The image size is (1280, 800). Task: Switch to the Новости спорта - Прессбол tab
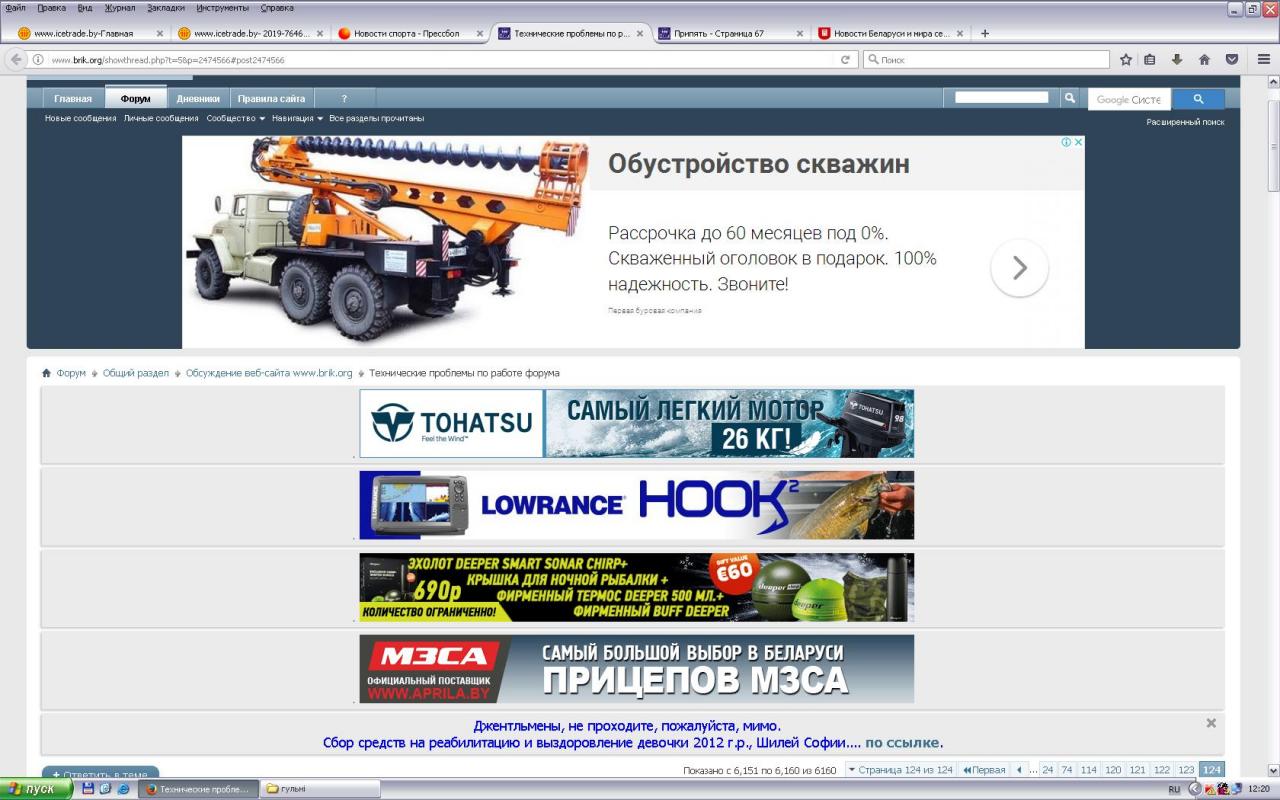click(x=406, y=33)
